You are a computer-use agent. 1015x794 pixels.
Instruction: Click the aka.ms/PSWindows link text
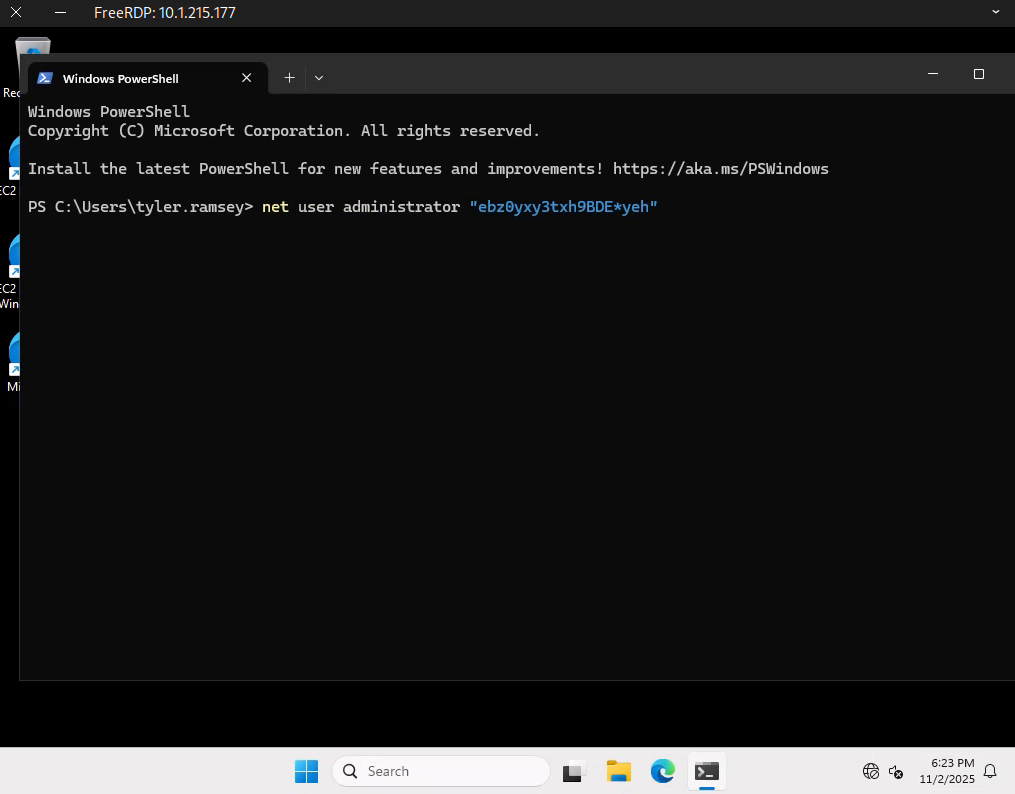coord(722,168)
